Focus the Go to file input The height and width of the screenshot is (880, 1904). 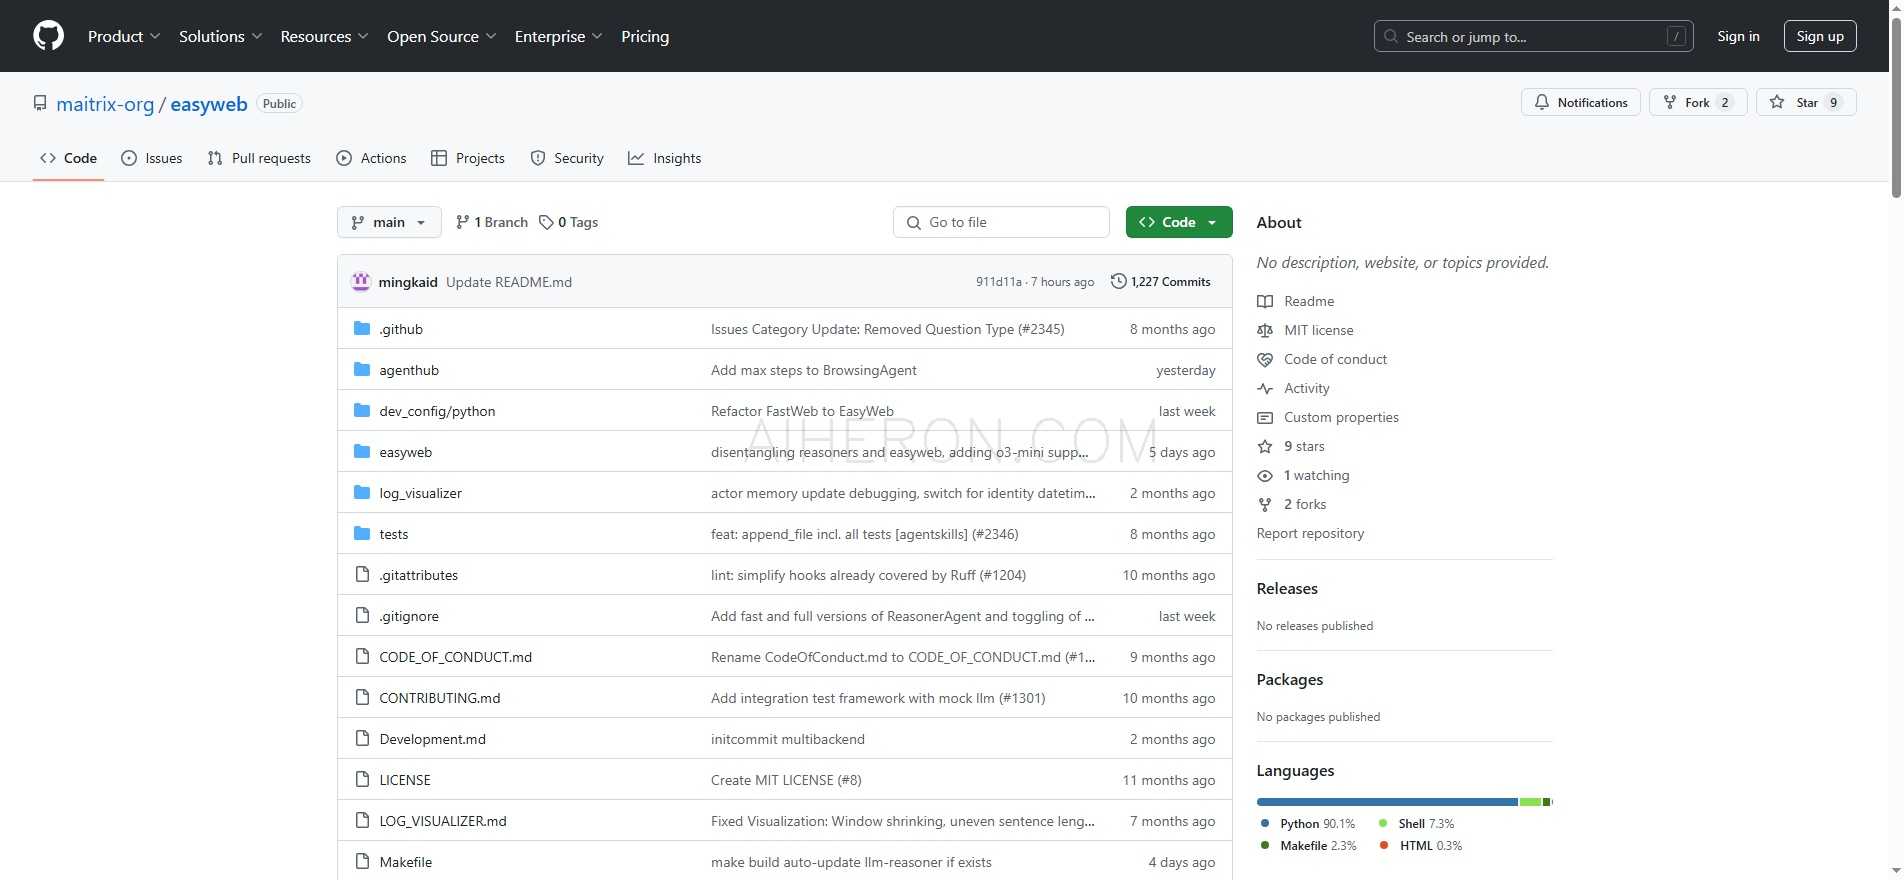click(x=1001, y=222)
